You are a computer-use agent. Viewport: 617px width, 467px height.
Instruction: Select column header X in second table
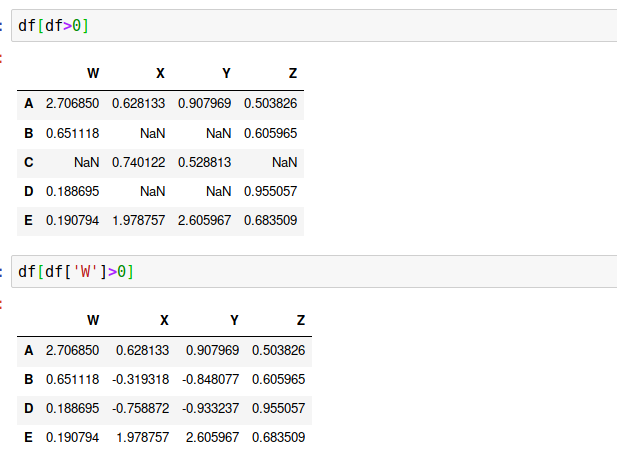click(x=164, y=320)
